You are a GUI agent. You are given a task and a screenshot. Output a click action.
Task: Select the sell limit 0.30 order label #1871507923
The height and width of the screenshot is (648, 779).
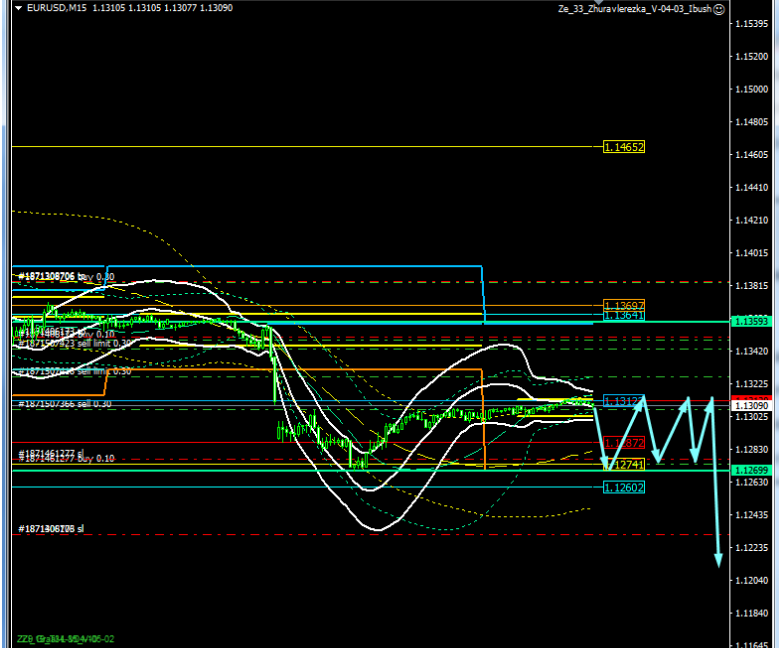point(75,343)
